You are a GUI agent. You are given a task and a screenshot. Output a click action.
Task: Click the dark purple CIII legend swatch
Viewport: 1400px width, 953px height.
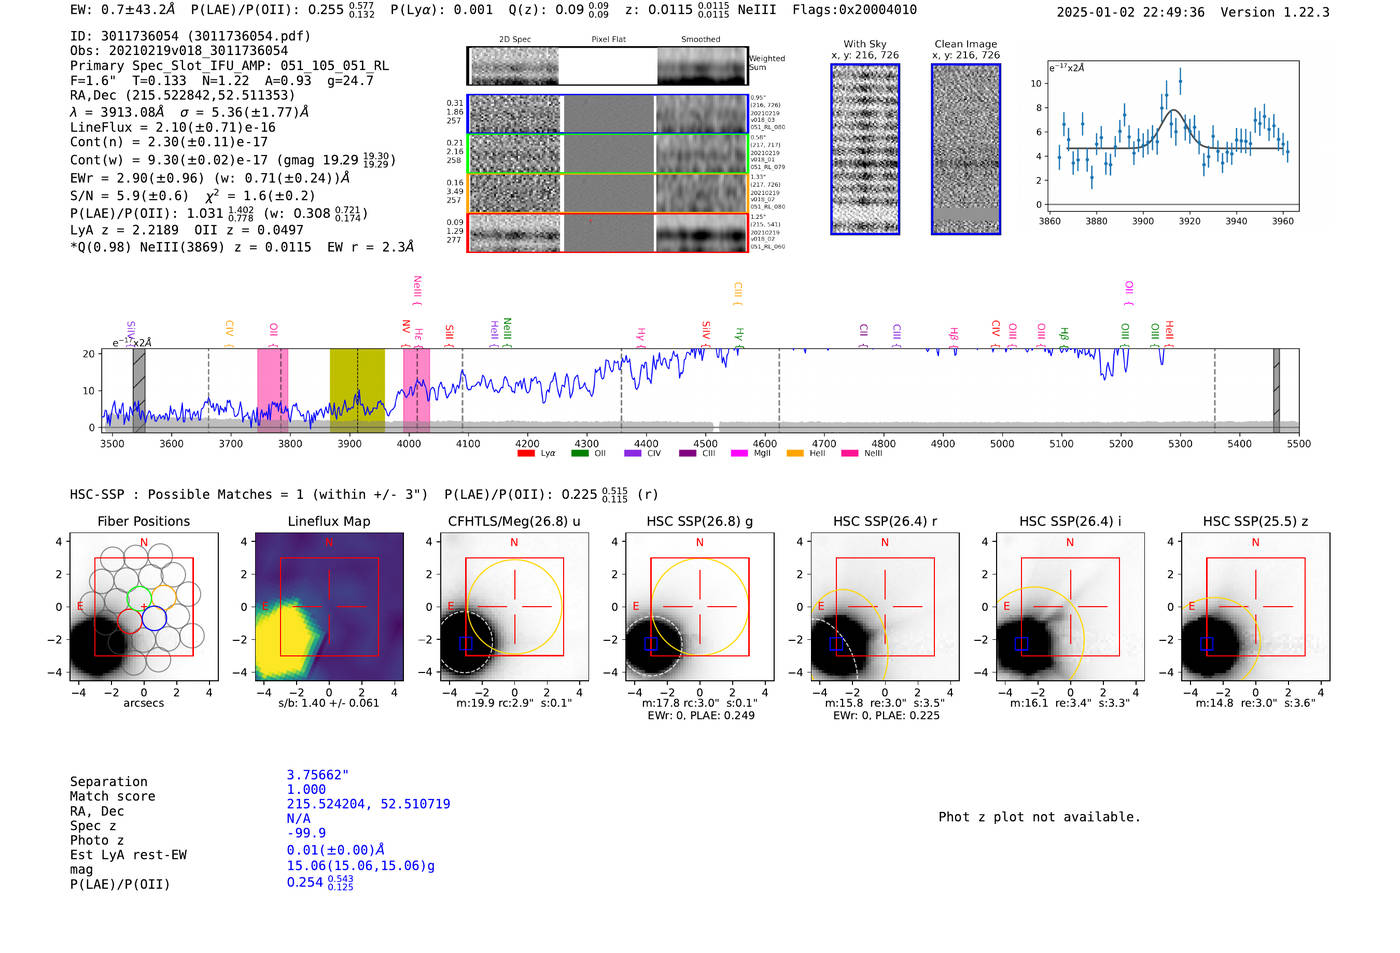(687, 454)
